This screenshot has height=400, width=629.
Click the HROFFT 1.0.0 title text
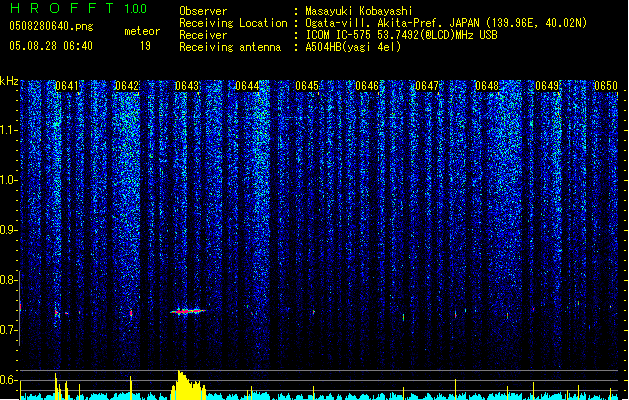(78, 8)
